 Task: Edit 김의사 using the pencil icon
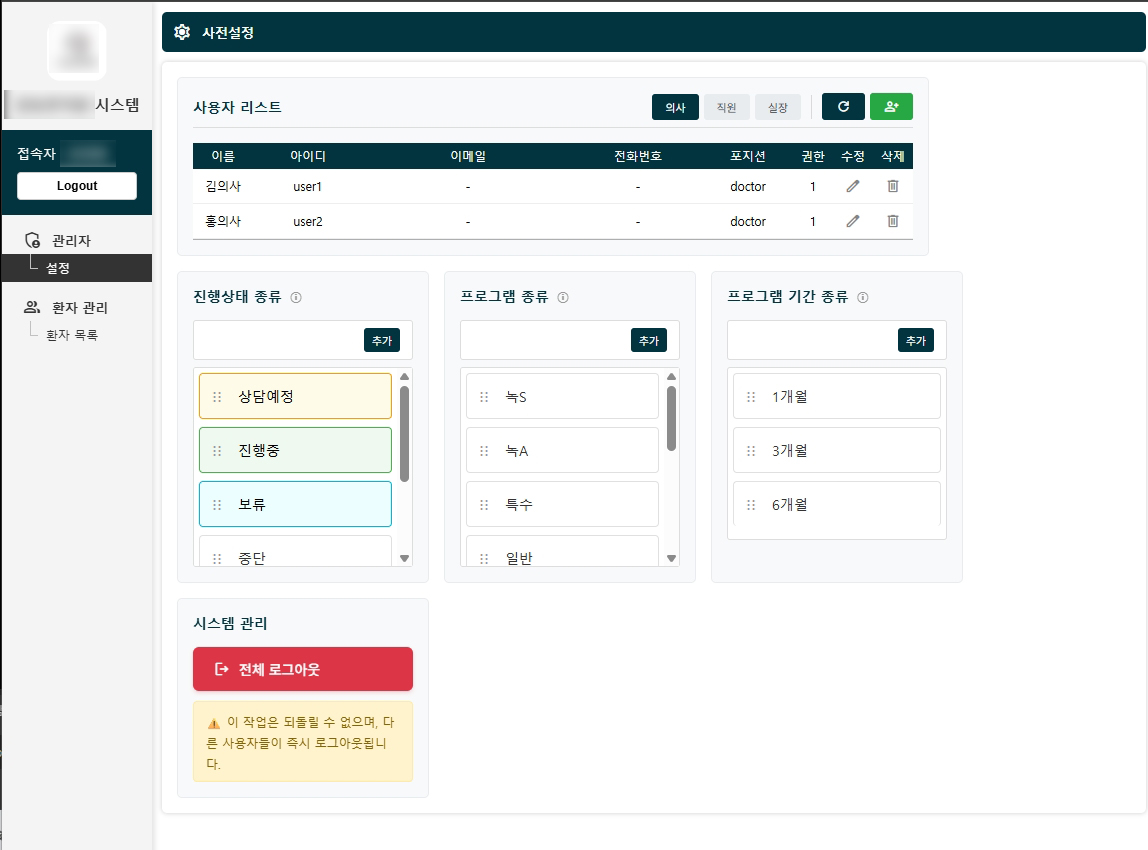852,186
